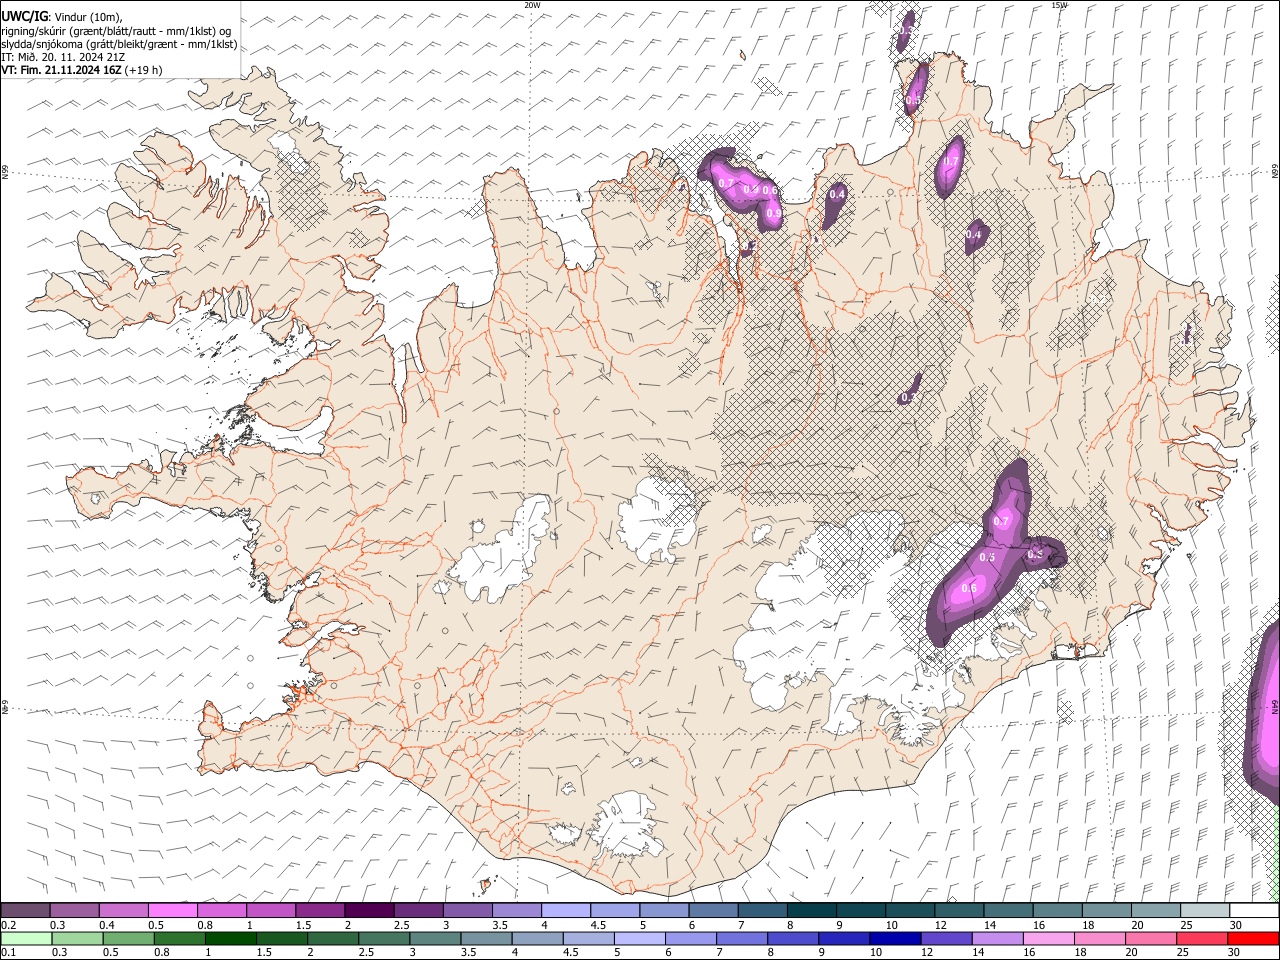The height and width of the screenshot is (960, 1280).
Task: Pick the blue 8 rain scale swatch
Action: [793, 938]
